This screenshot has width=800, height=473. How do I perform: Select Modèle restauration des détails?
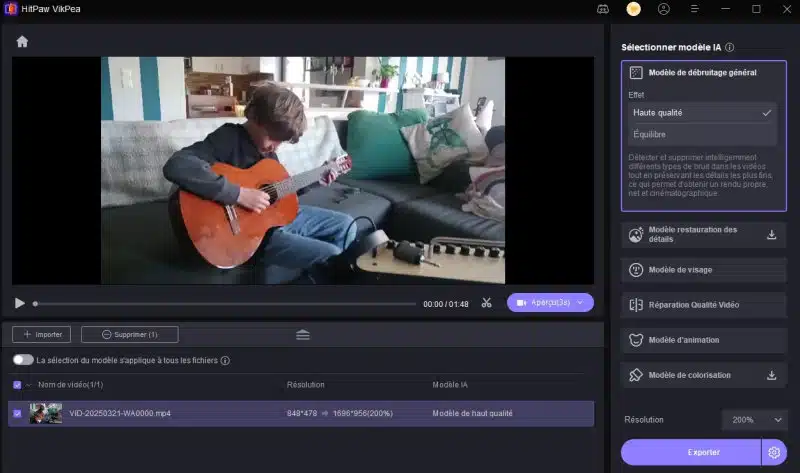[x=704, y=235]
